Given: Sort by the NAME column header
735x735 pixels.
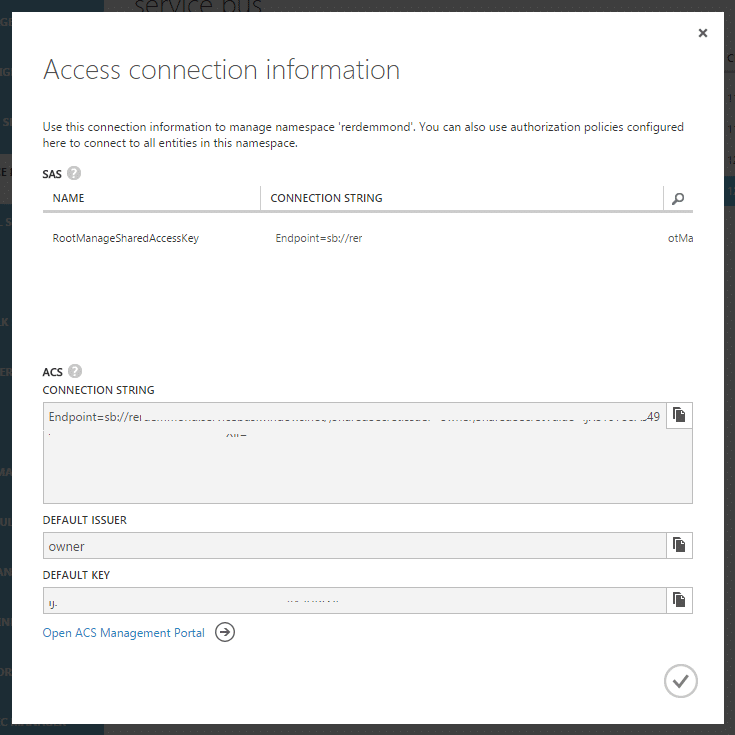Looking at the screenshot, I should coord(68,198).
